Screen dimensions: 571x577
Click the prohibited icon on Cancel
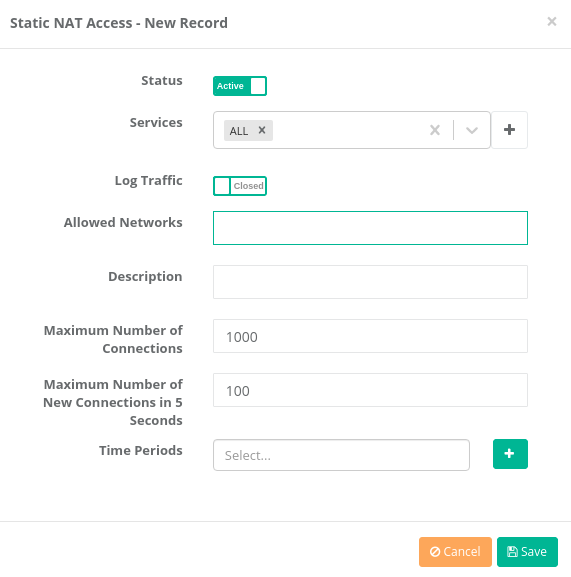[435, 552]
